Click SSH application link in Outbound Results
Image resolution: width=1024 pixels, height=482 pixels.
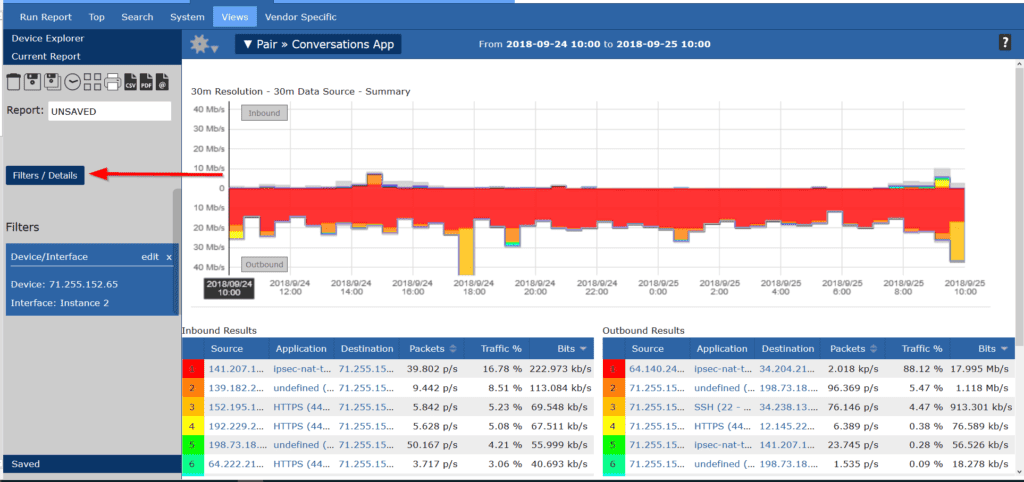point(721,406)
